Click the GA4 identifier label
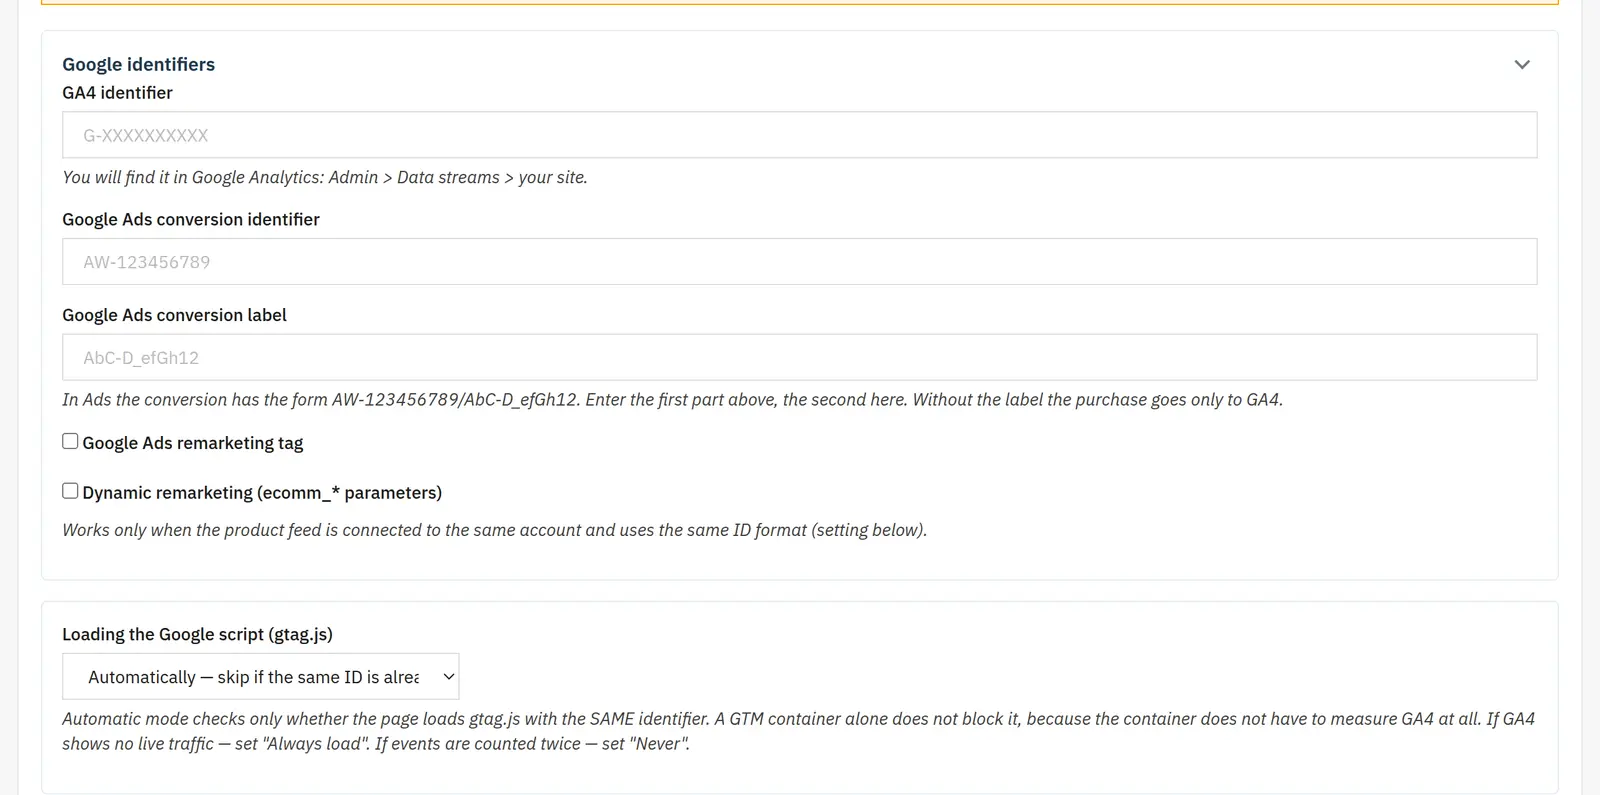The height and width of the screenshot is (795, 1600). point(117,93)
